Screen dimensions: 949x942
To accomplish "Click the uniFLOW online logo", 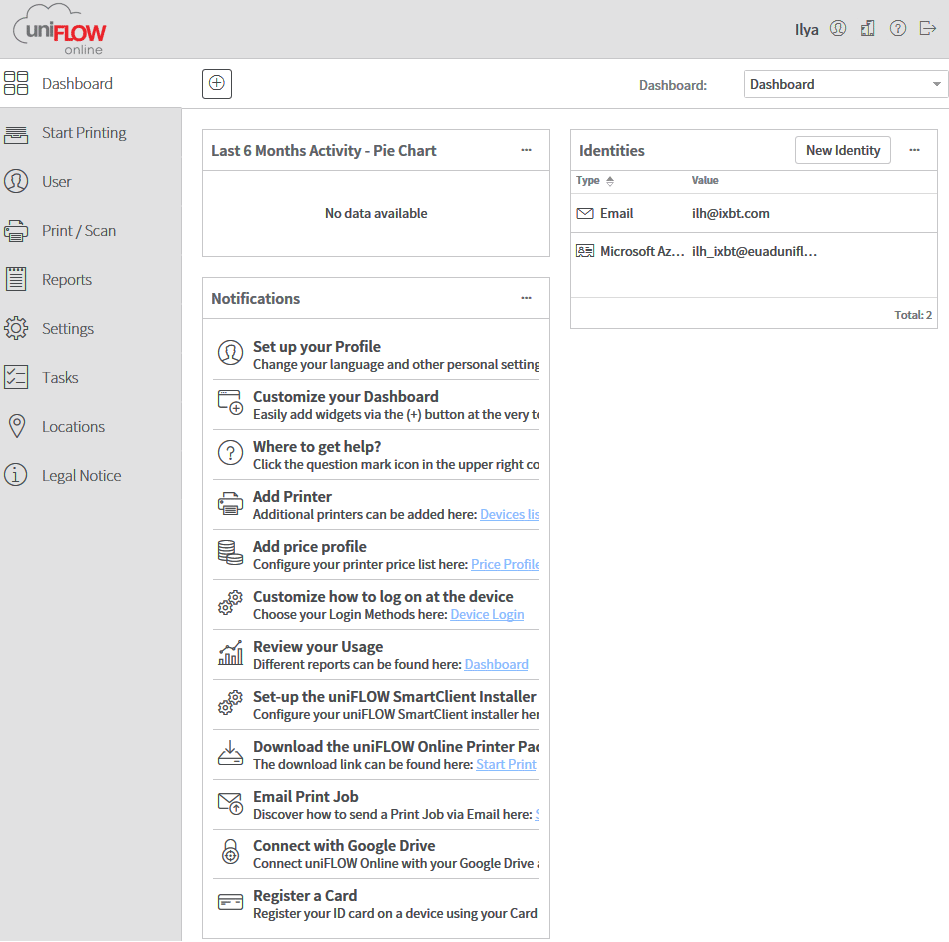I will tap(59, 30).
